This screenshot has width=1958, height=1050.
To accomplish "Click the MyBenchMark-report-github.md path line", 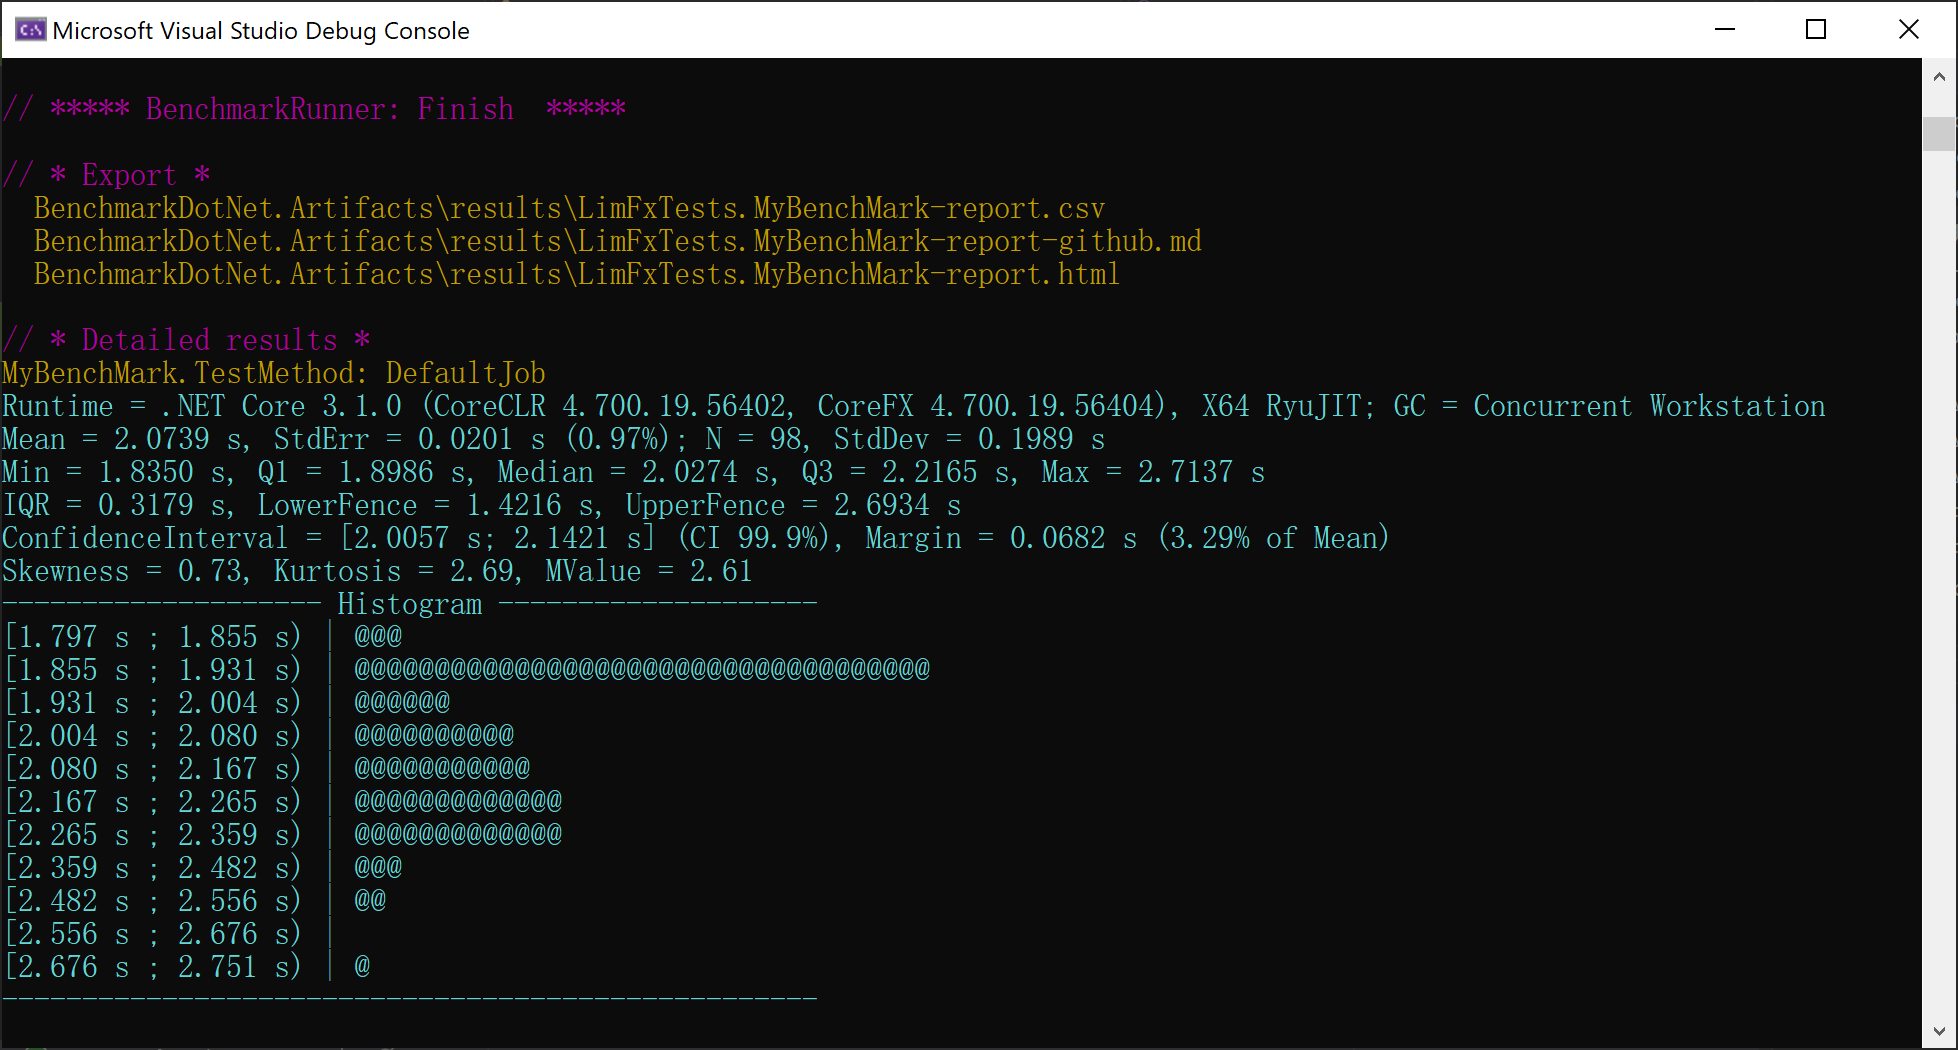I will (x=617, y=241).
